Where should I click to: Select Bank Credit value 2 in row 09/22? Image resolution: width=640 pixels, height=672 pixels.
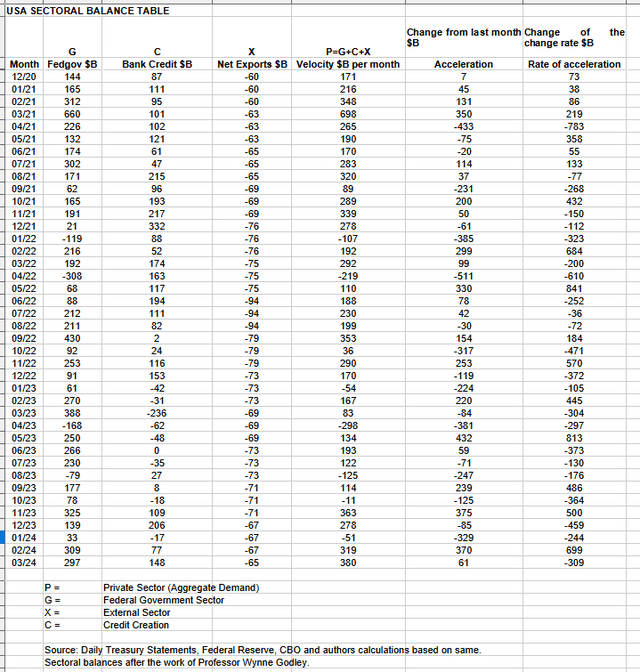[x=157, y=338]
